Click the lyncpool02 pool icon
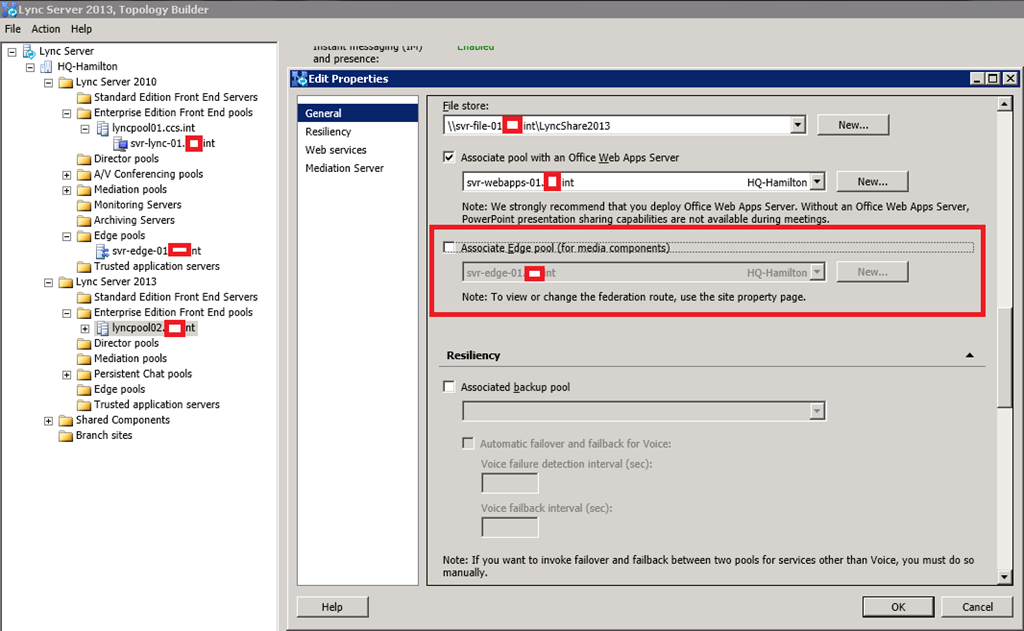 click(103, 328)
